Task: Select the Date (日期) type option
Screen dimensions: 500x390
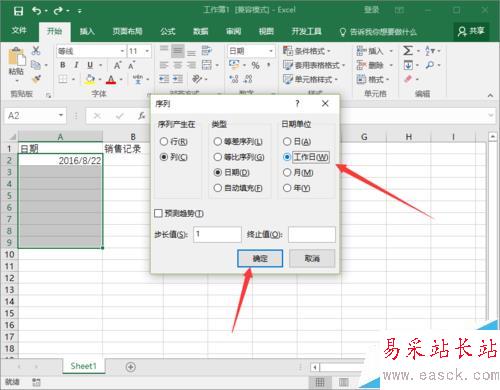Action: pyautogui.click(x=218, y=172)
